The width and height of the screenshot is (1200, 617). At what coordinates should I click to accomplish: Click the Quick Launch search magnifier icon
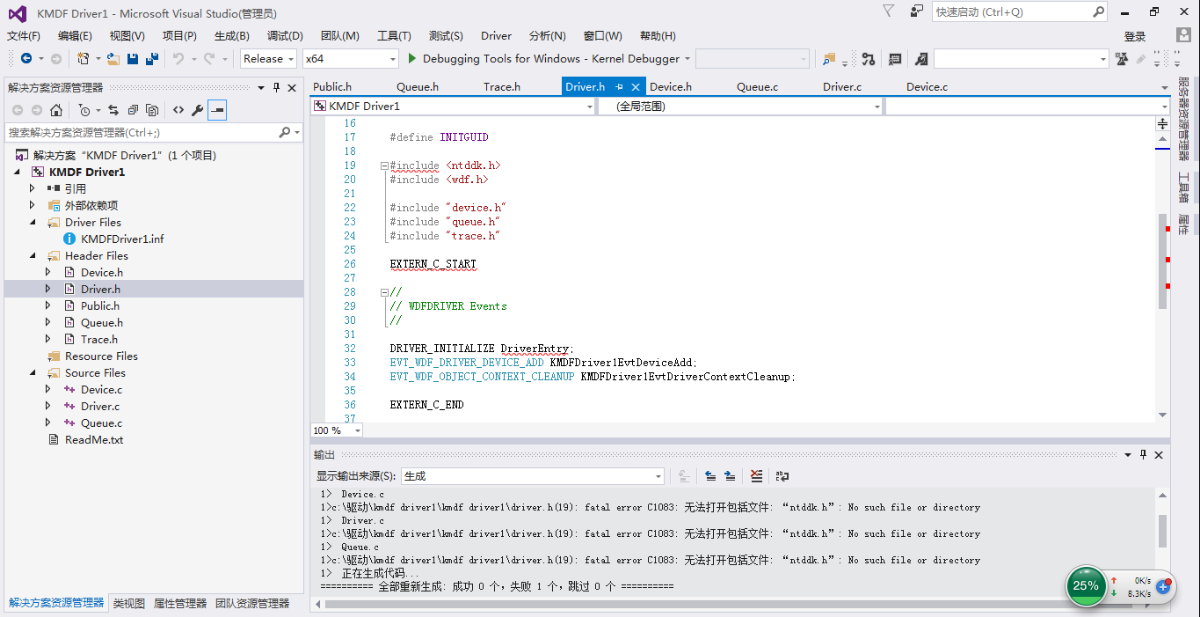point(1097,12)
